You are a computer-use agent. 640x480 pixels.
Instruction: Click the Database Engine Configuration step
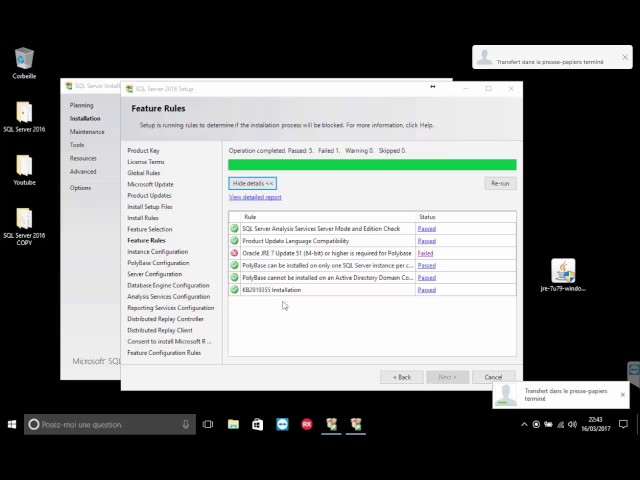pos(168,285)
